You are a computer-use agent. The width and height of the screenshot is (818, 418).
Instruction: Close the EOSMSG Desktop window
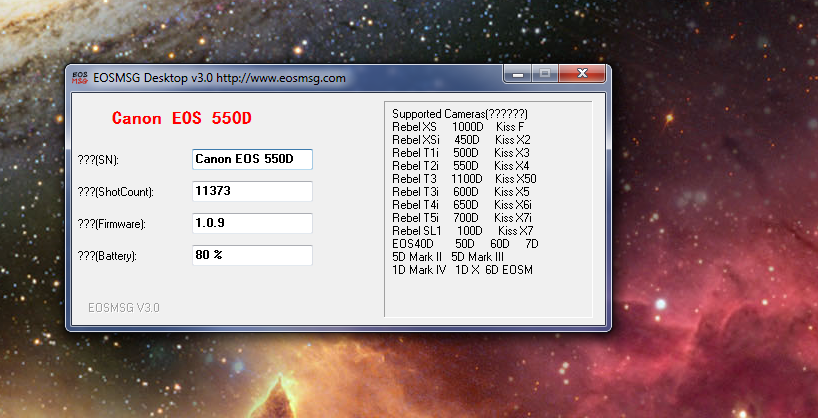(x=582, y=74)
